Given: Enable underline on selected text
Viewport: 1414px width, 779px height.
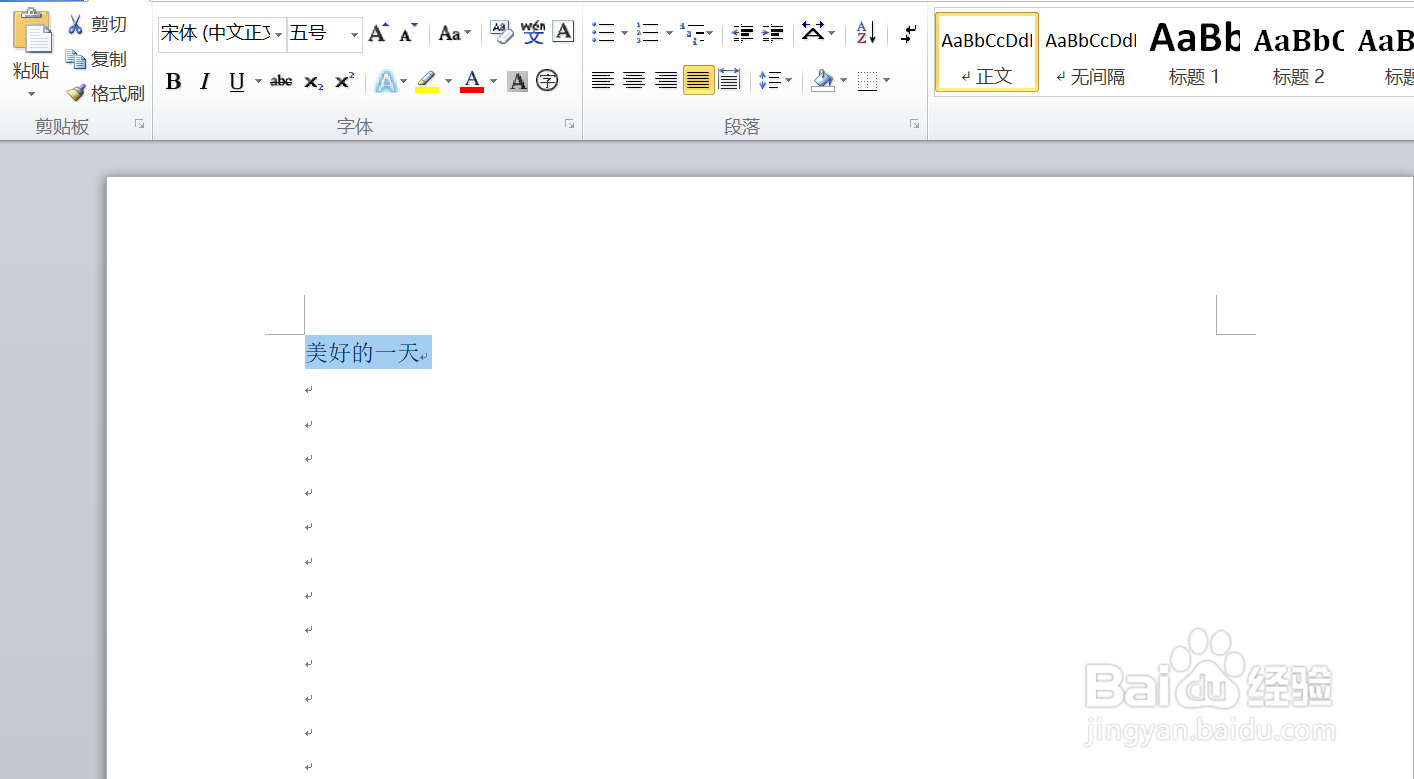Looking at the screenshot, I should coord(236,81).
